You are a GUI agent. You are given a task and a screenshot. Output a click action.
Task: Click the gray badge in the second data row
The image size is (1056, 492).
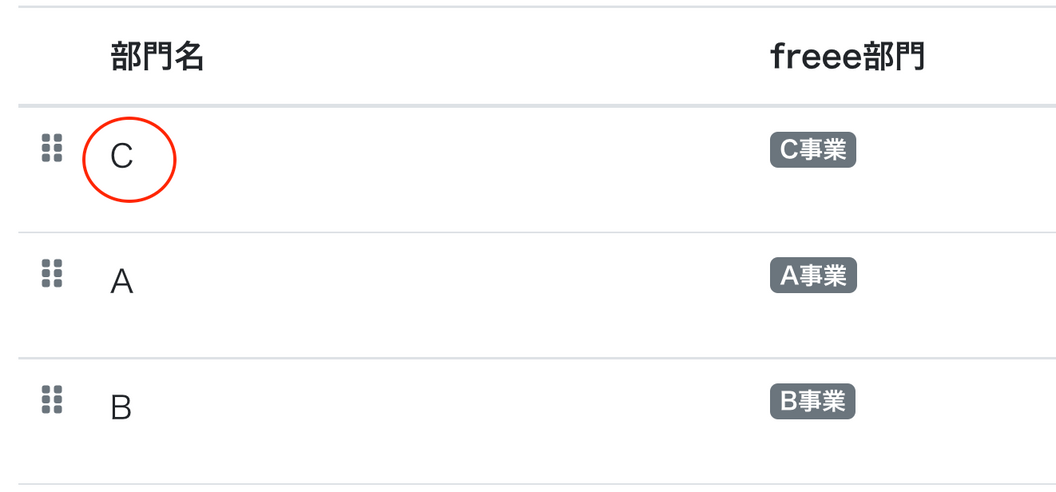point(814,275)
